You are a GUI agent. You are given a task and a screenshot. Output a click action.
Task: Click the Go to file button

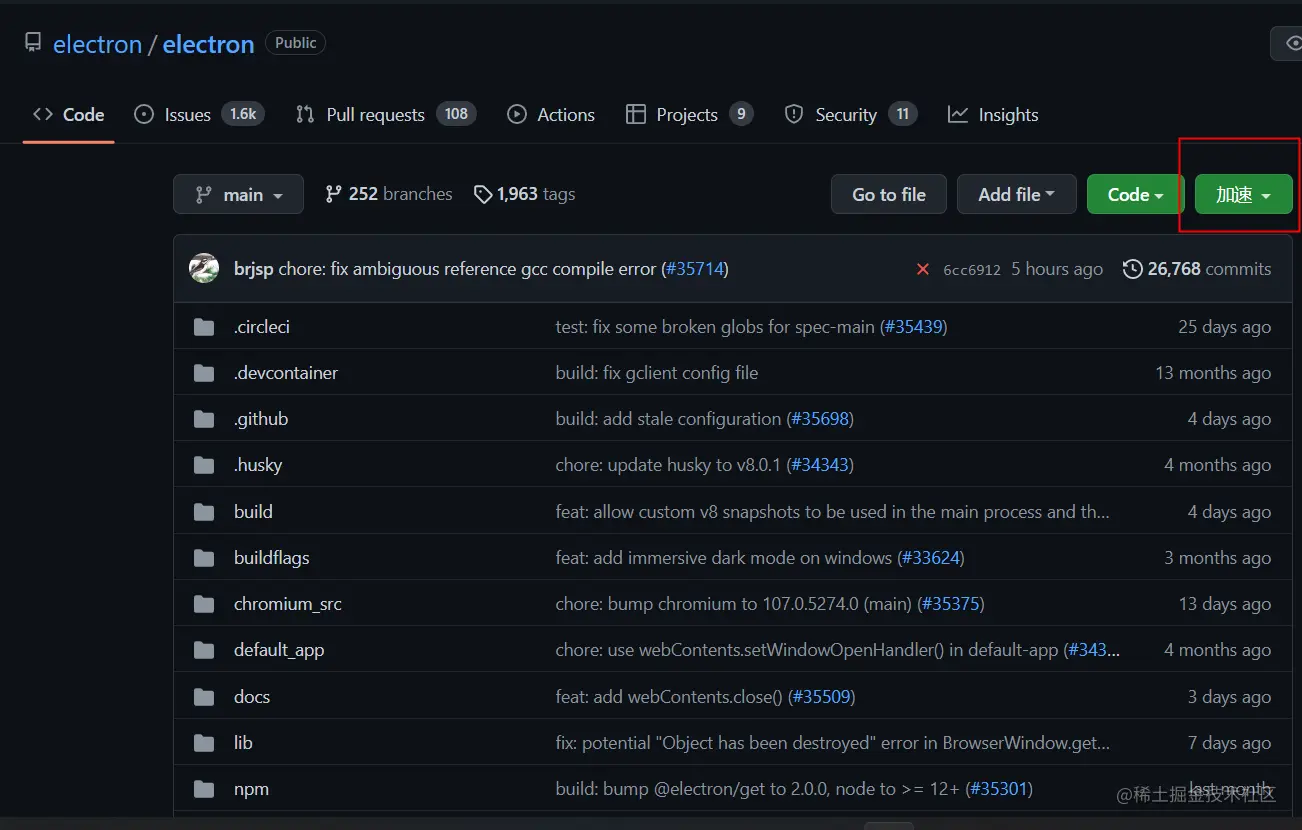pyautogui.click(x=889, y=195)
